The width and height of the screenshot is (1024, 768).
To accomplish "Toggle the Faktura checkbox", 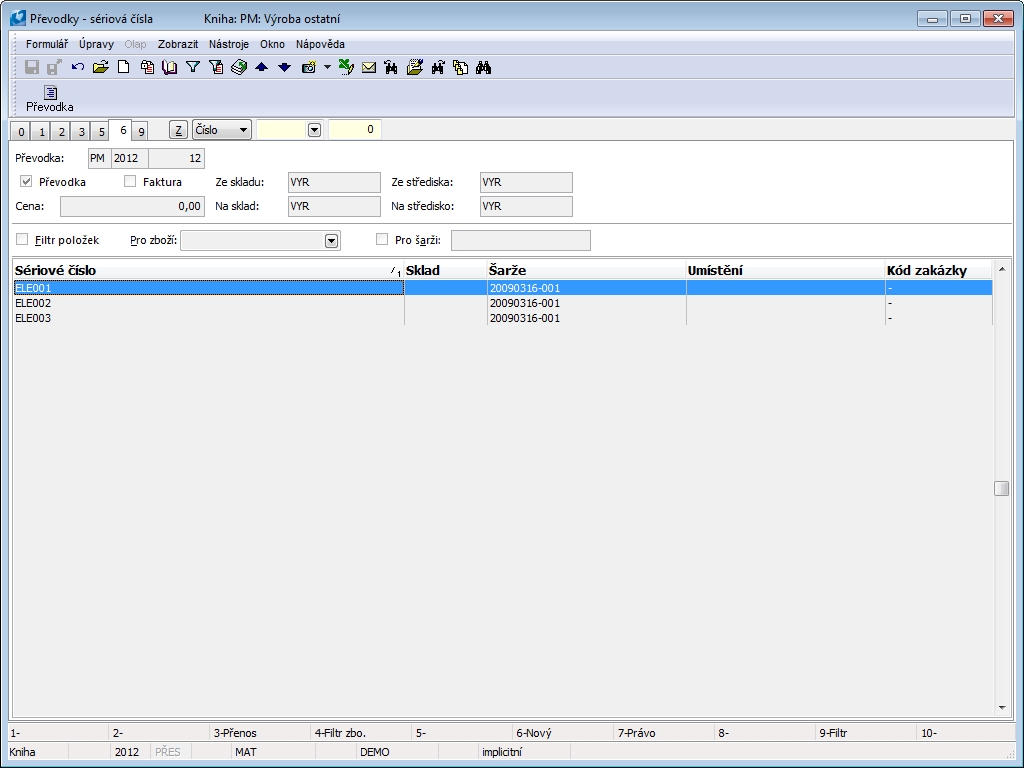I will click(x=130, y=182).
